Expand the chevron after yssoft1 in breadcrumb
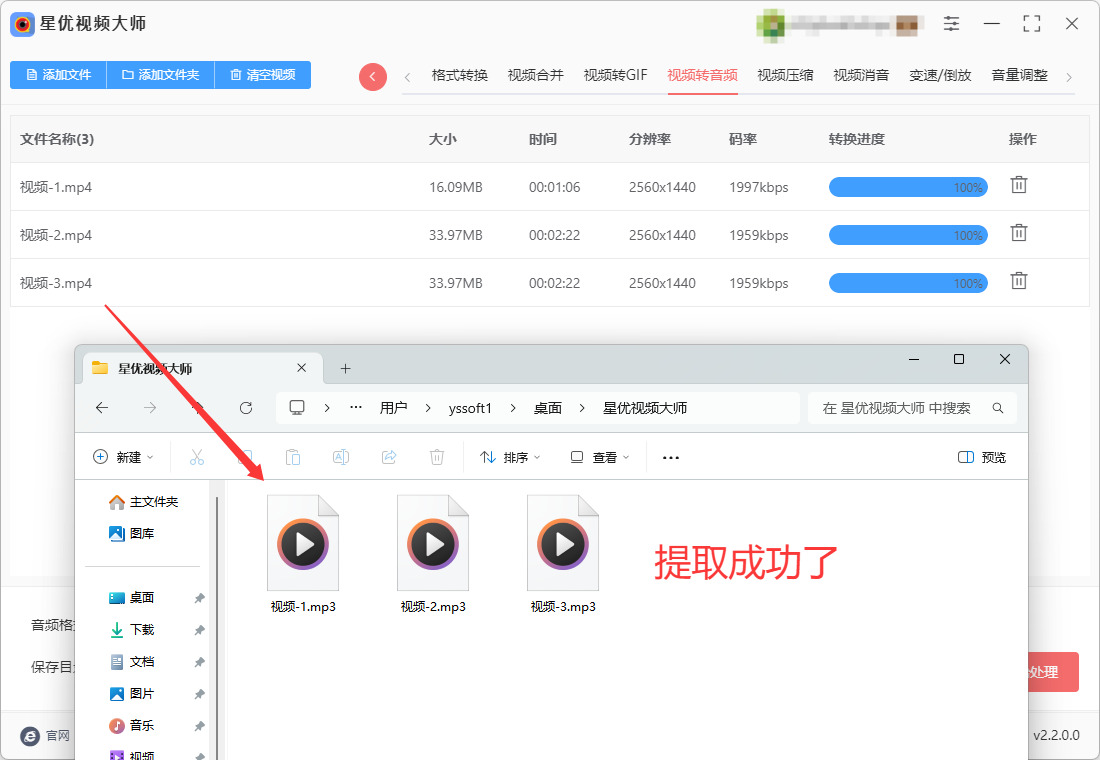 513,408
